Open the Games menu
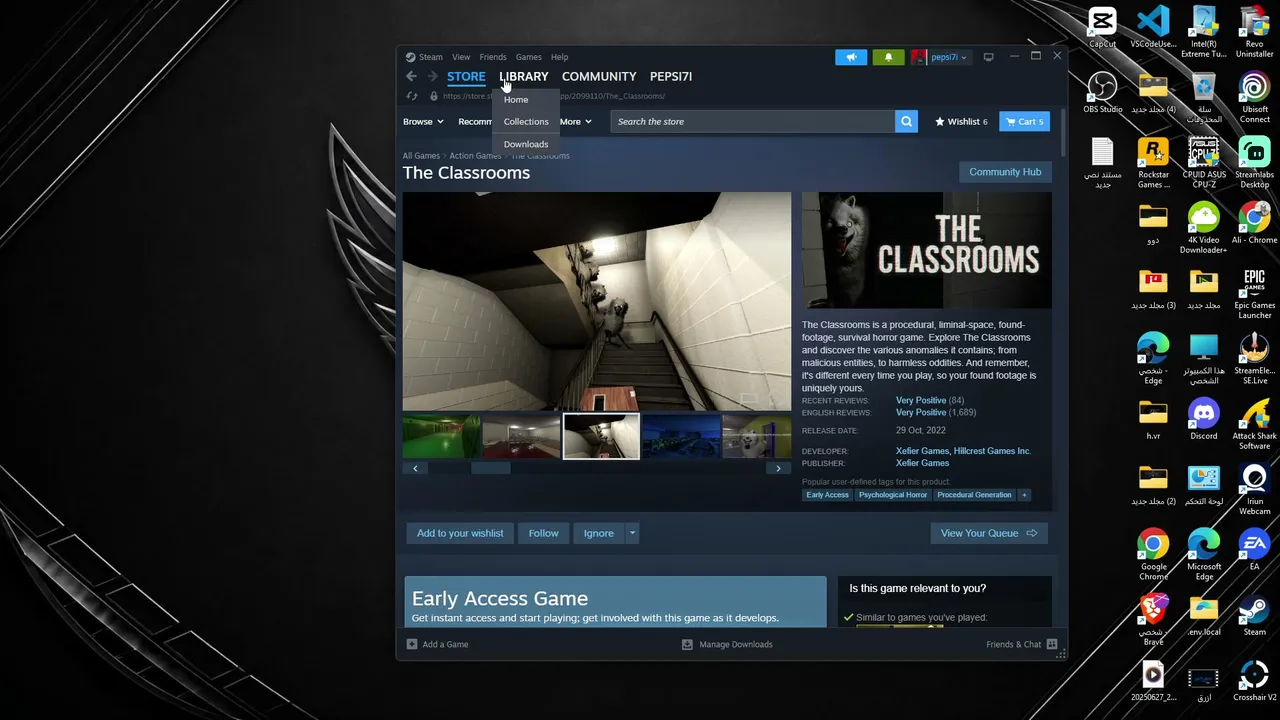 (x=529, y=57)
